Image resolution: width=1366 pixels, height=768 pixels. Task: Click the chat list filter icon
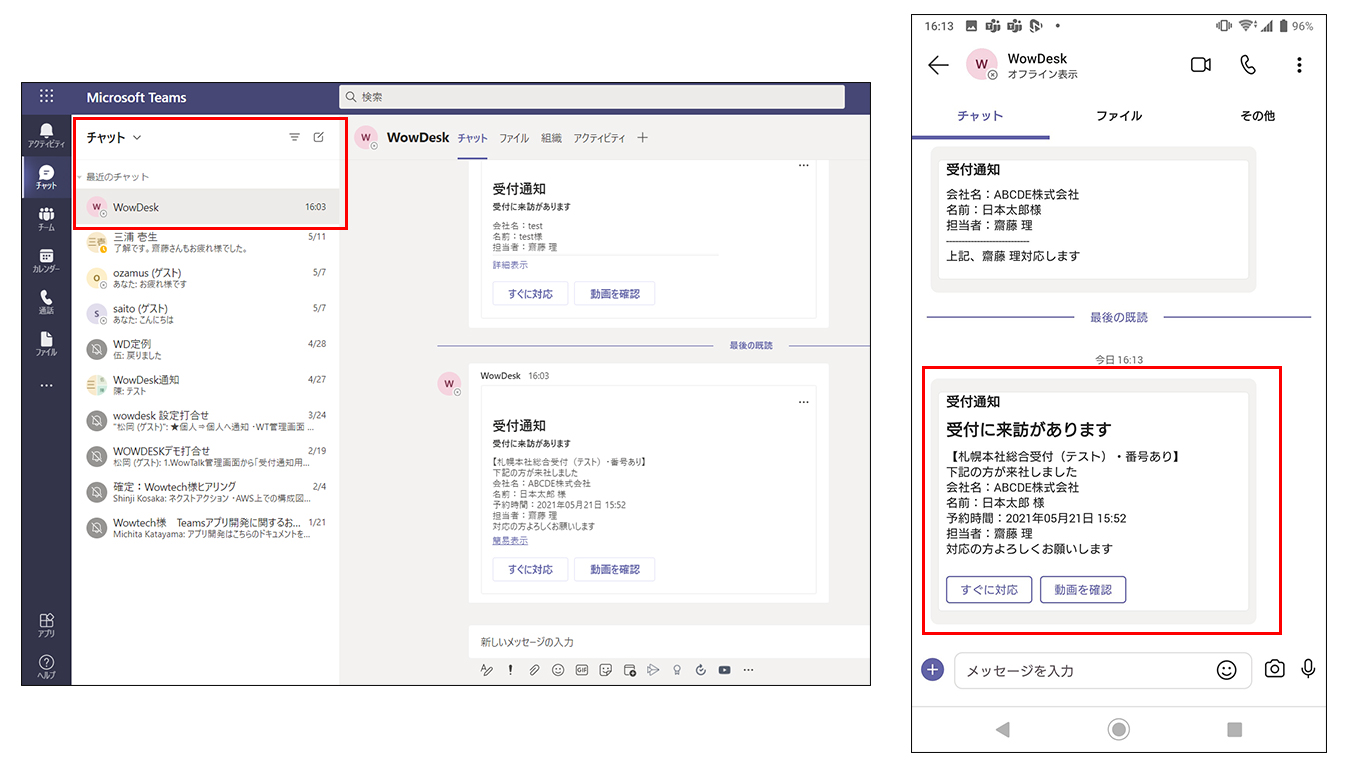[294, 137]
